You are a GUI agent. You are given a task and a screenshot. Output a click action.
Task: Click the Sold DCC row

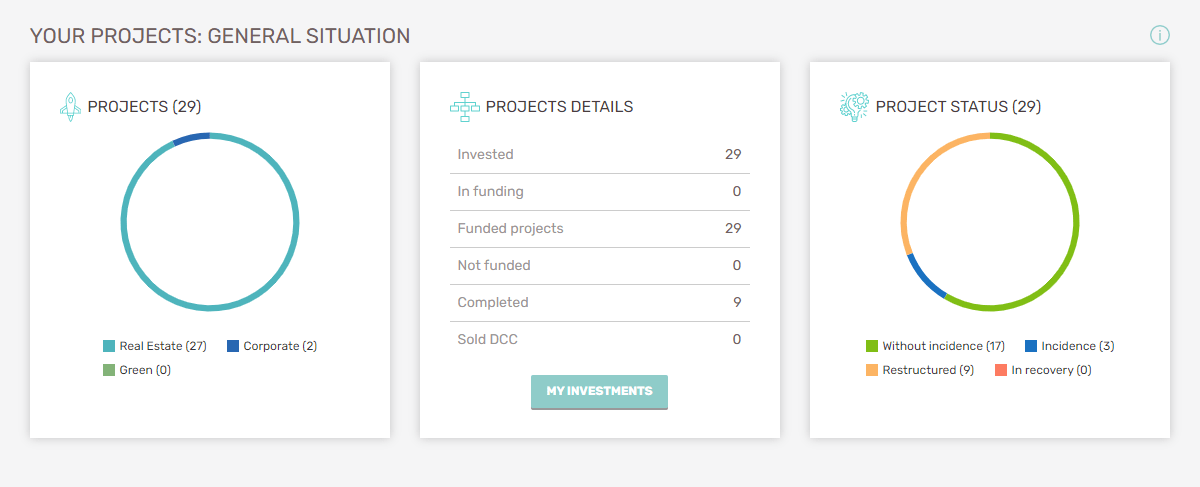click(600, 340)
